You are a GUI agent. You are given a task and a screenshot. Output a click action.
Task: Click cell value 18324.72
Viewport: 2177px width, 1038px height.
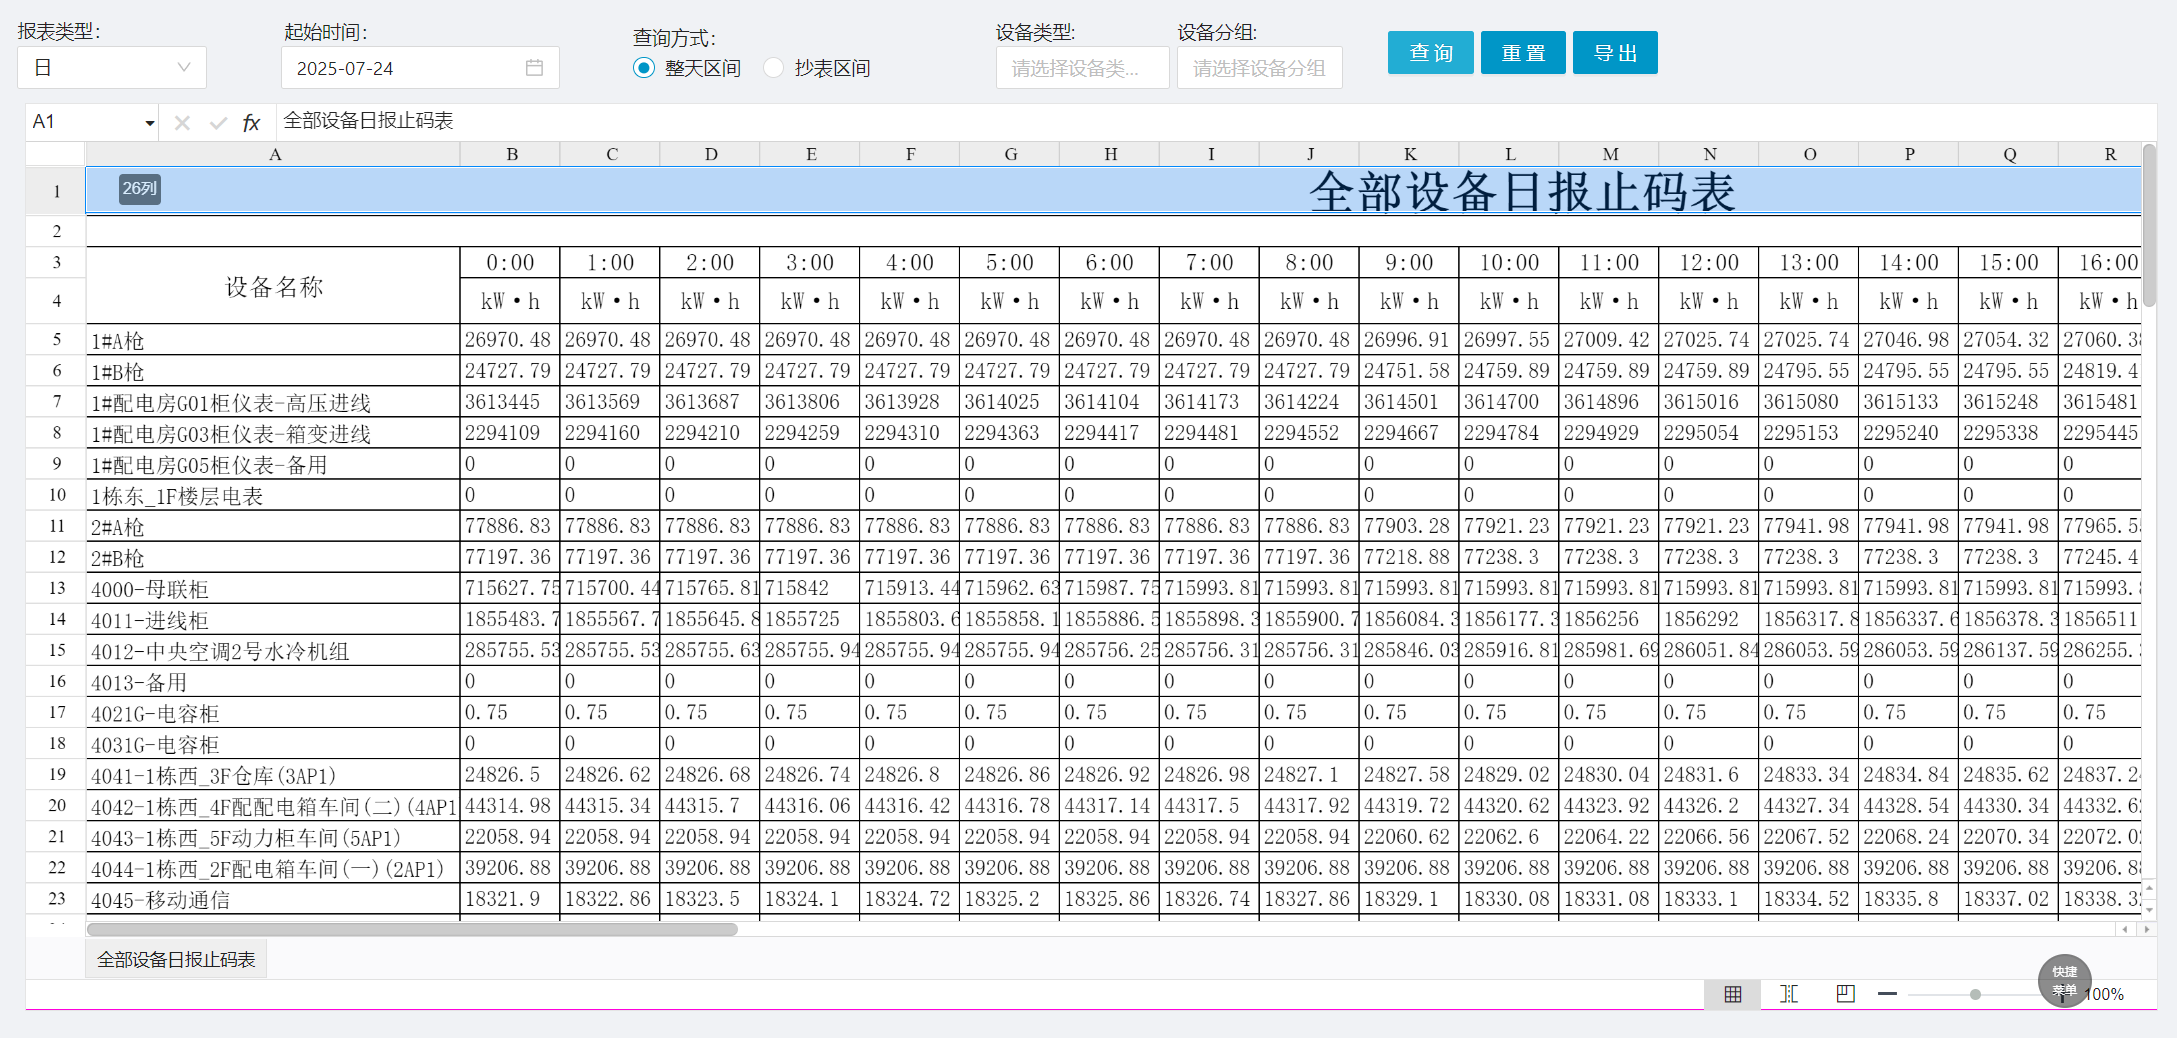tap(910, 898)
